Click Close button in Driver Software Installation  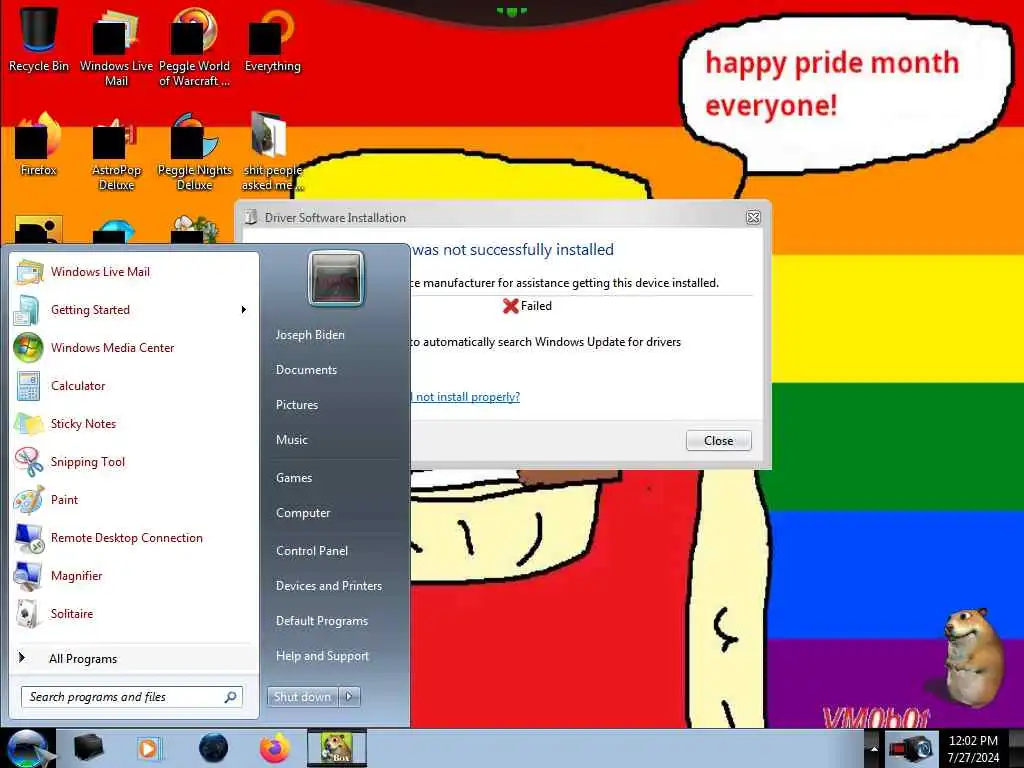pos(718,441)
